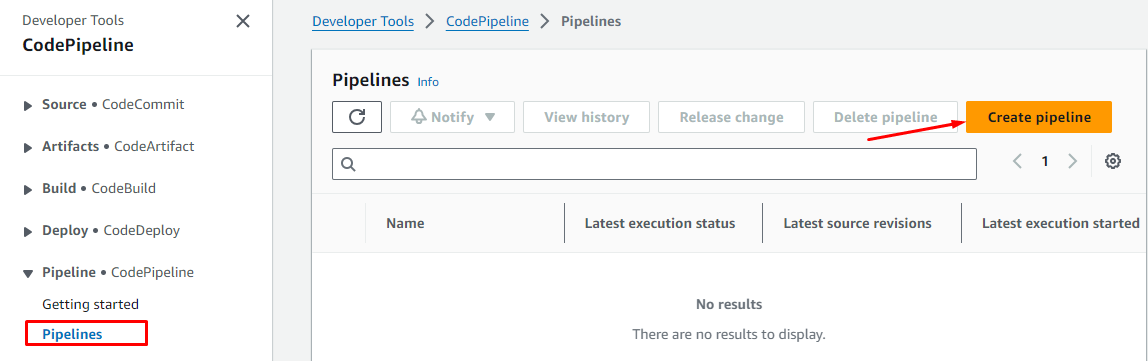Viewport: 1148px width, 361px height.
Task: Click Latest source revisions column header
Action: (x=857, y=223)
